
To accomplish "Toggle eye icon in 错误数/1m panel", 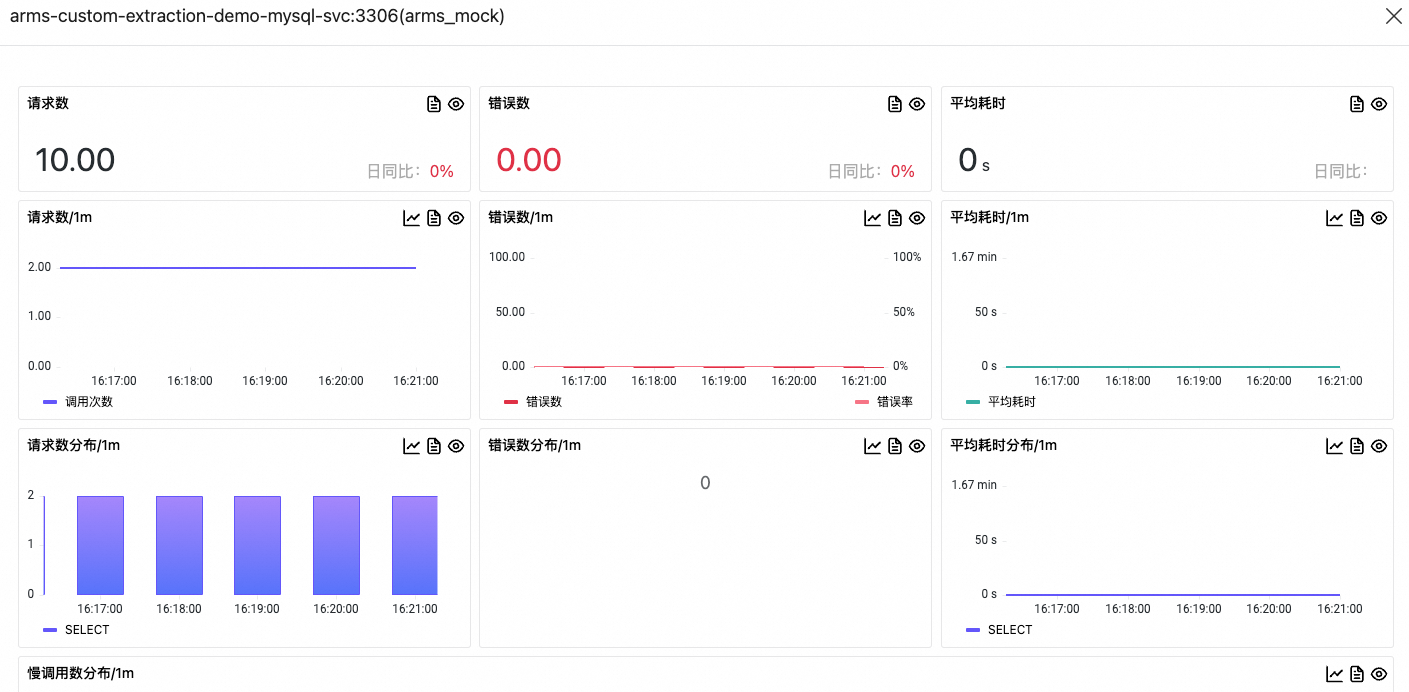I will coord(917,218).
